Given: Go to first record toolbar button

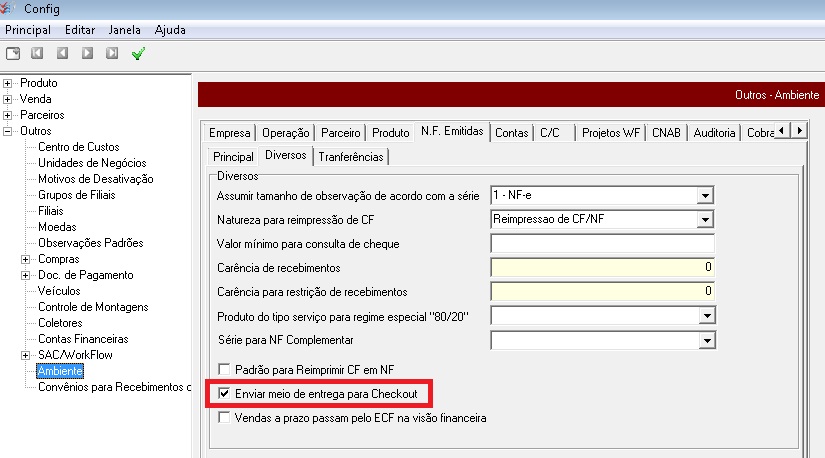Looking at the screenshot, I should (x=38, y=53).
